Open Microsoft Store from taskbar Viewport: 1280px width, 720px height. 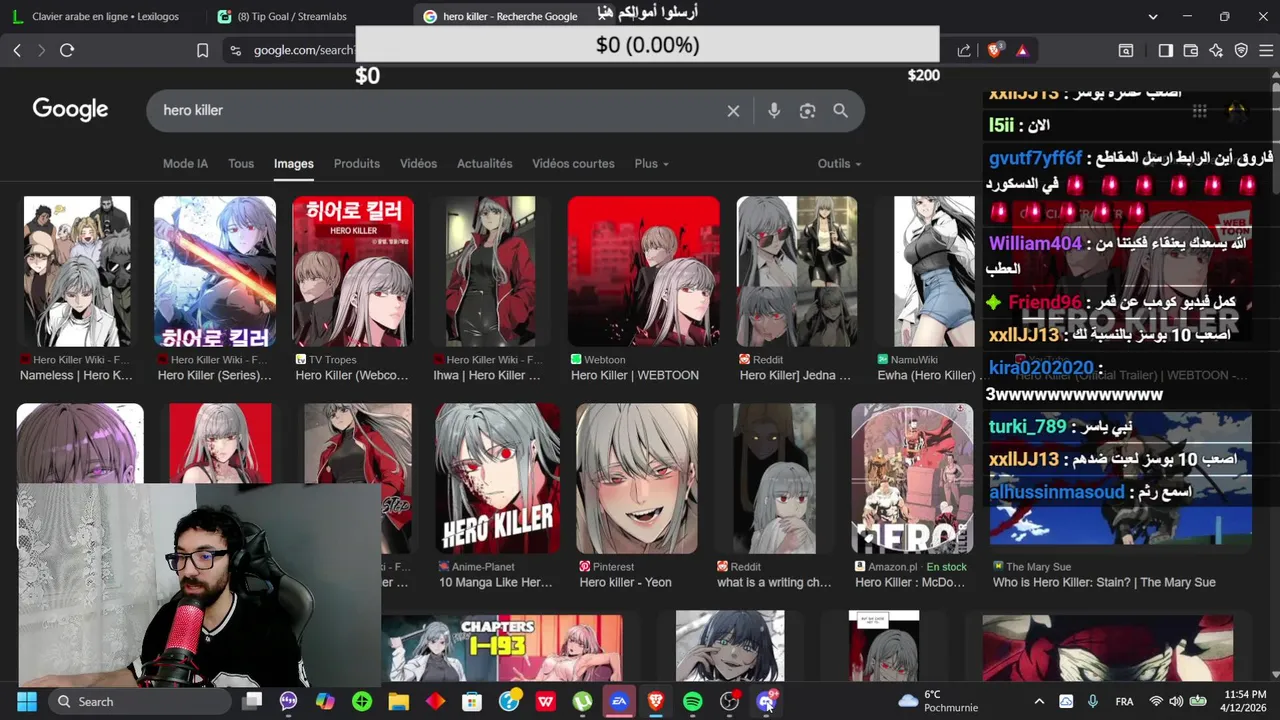472,701
